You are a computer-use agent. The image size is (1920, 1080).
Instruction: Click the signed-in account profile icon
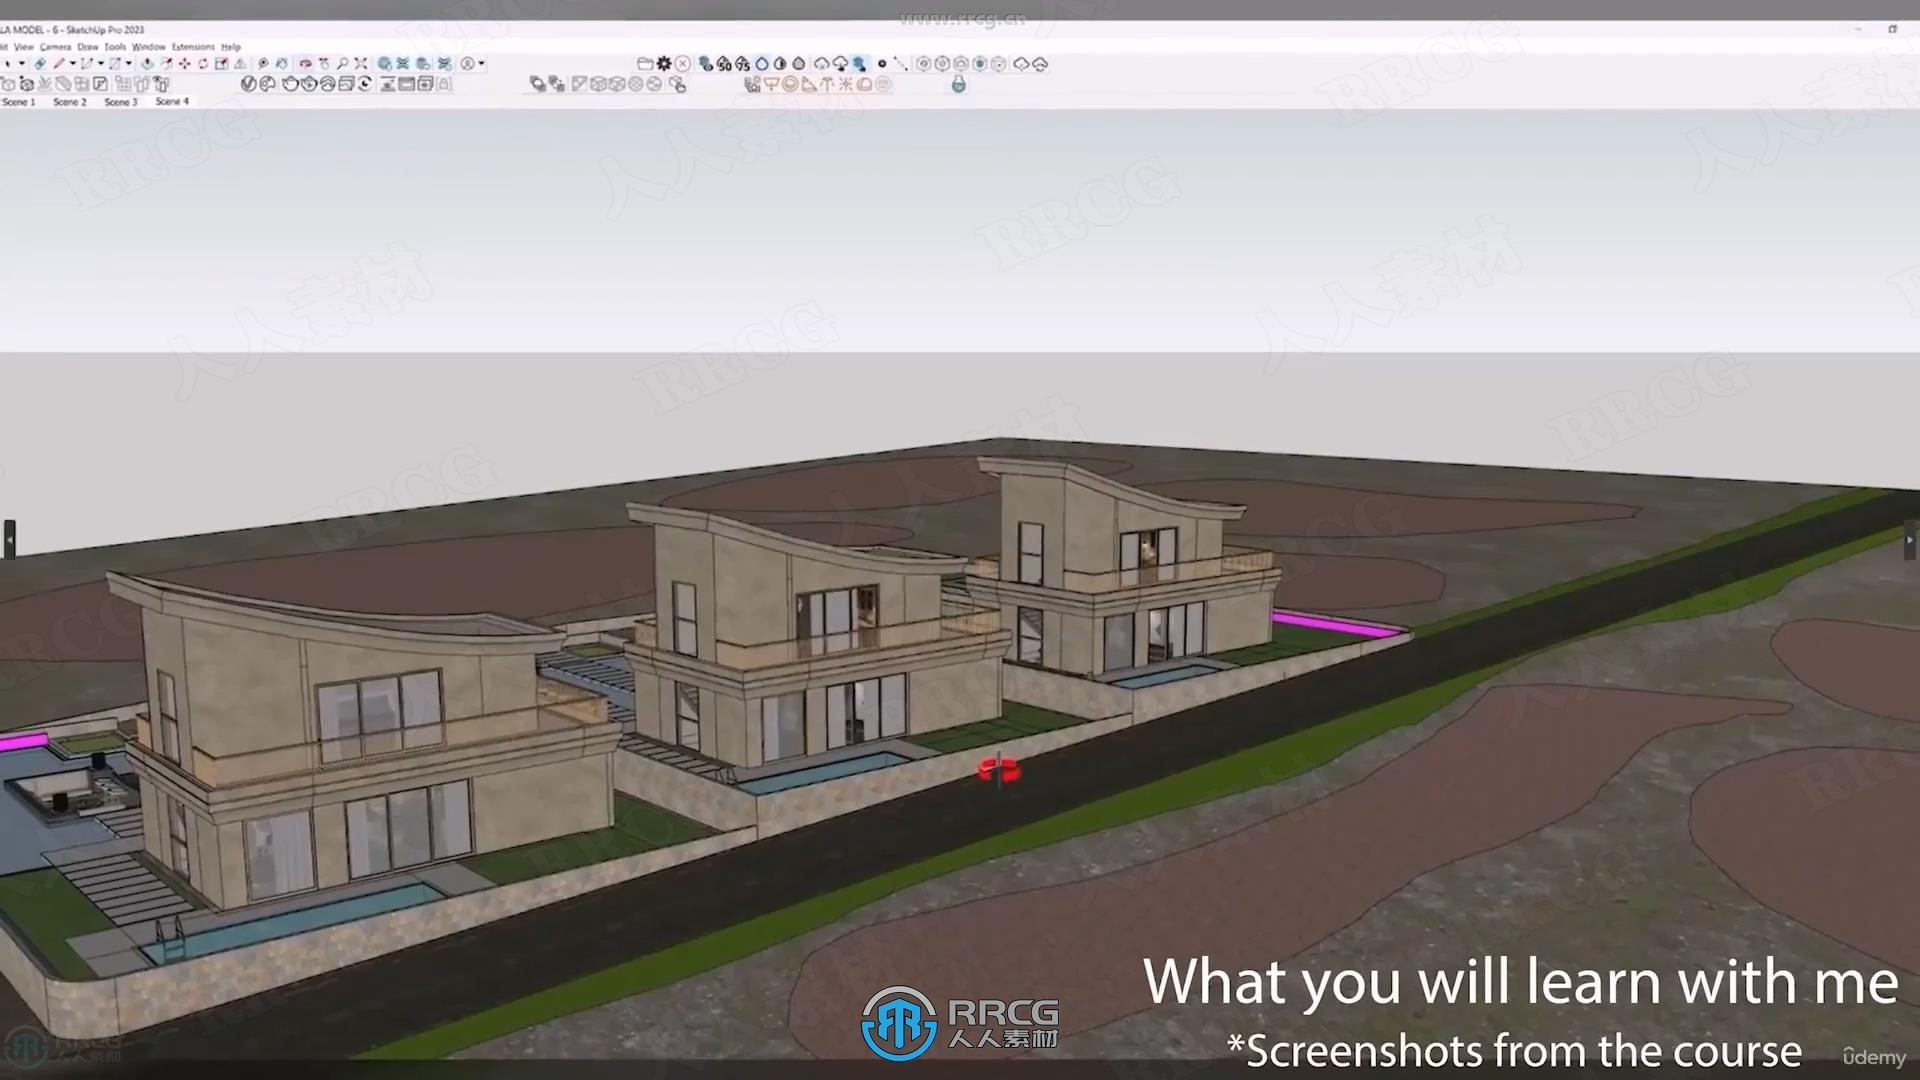click(467, 63)
